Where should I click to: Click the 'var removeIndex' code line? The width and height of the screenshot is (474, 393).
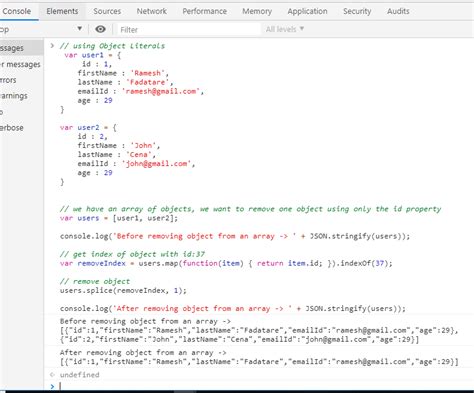(226, 263)
